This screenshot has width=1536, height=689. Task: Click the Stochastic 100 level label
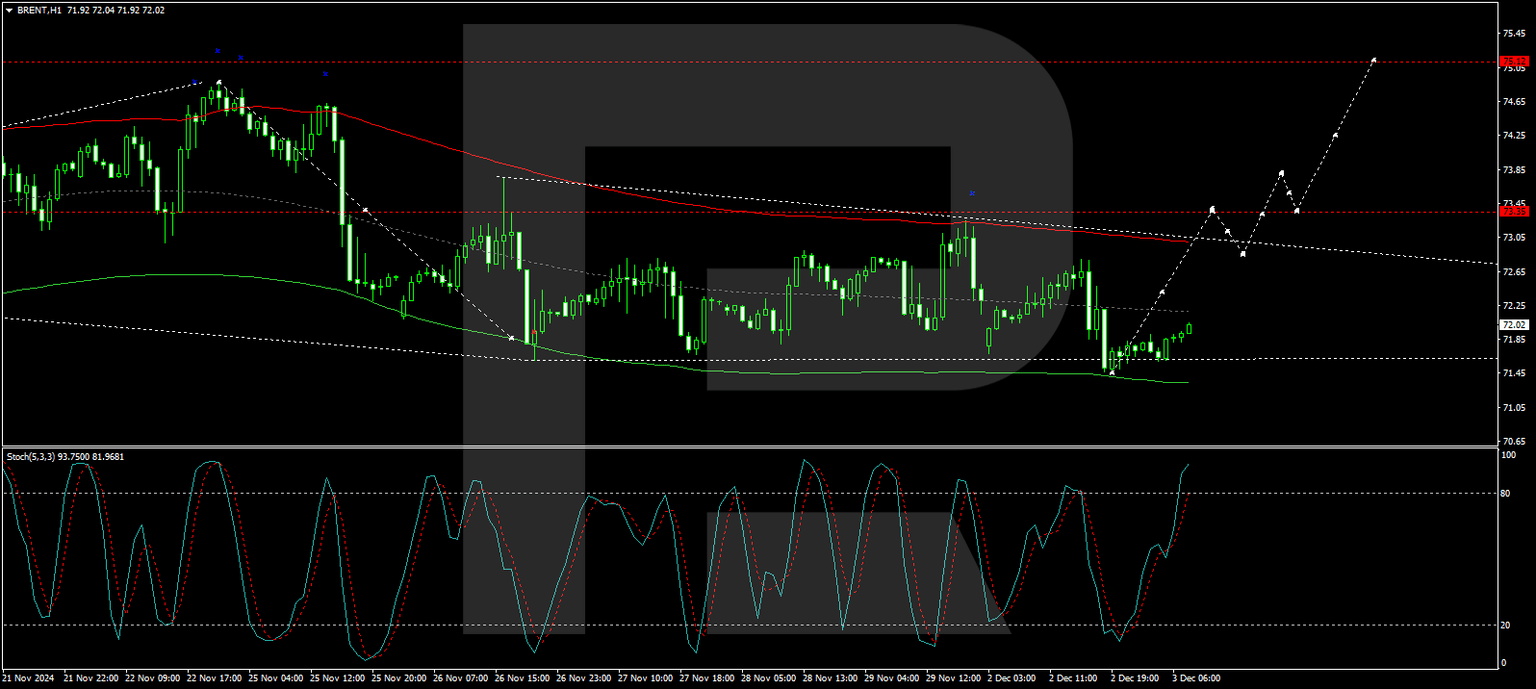coord(1509,455)
